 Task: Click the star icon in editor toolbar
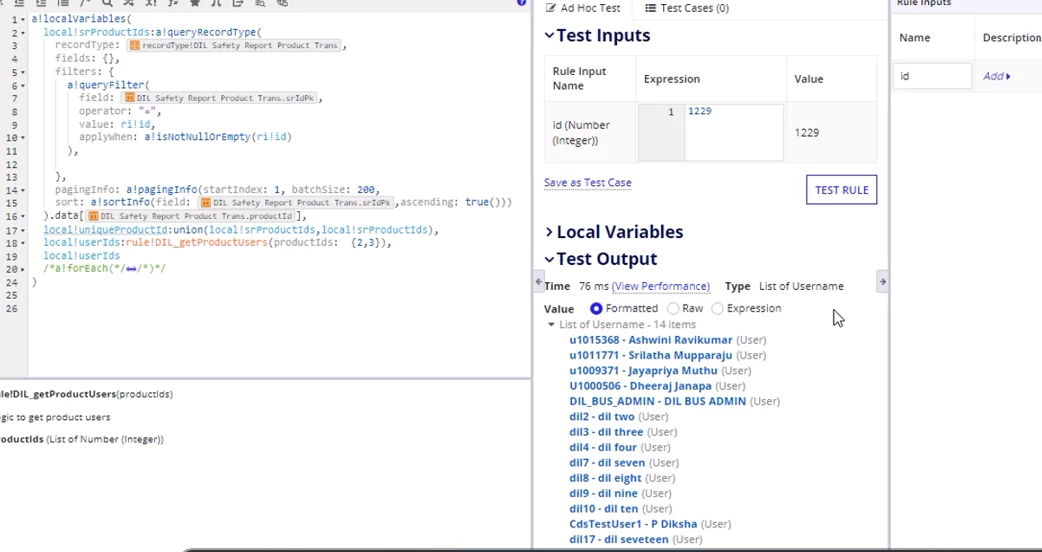coord(195,3)
